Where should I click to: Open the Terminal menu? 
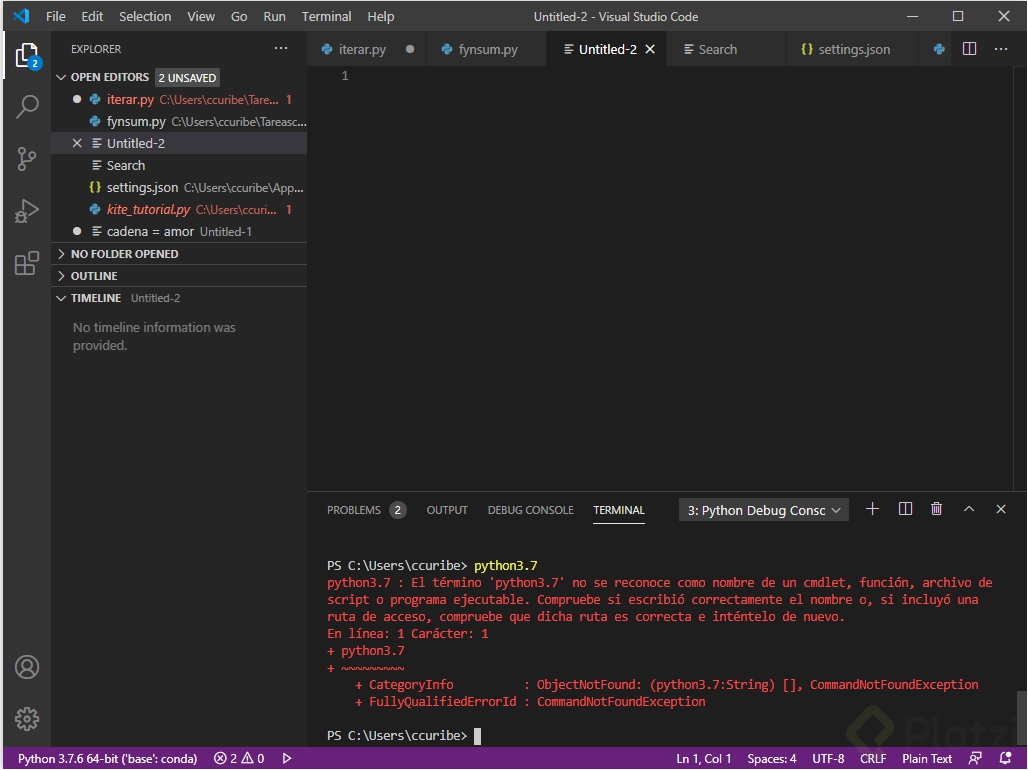pos(326,16)
